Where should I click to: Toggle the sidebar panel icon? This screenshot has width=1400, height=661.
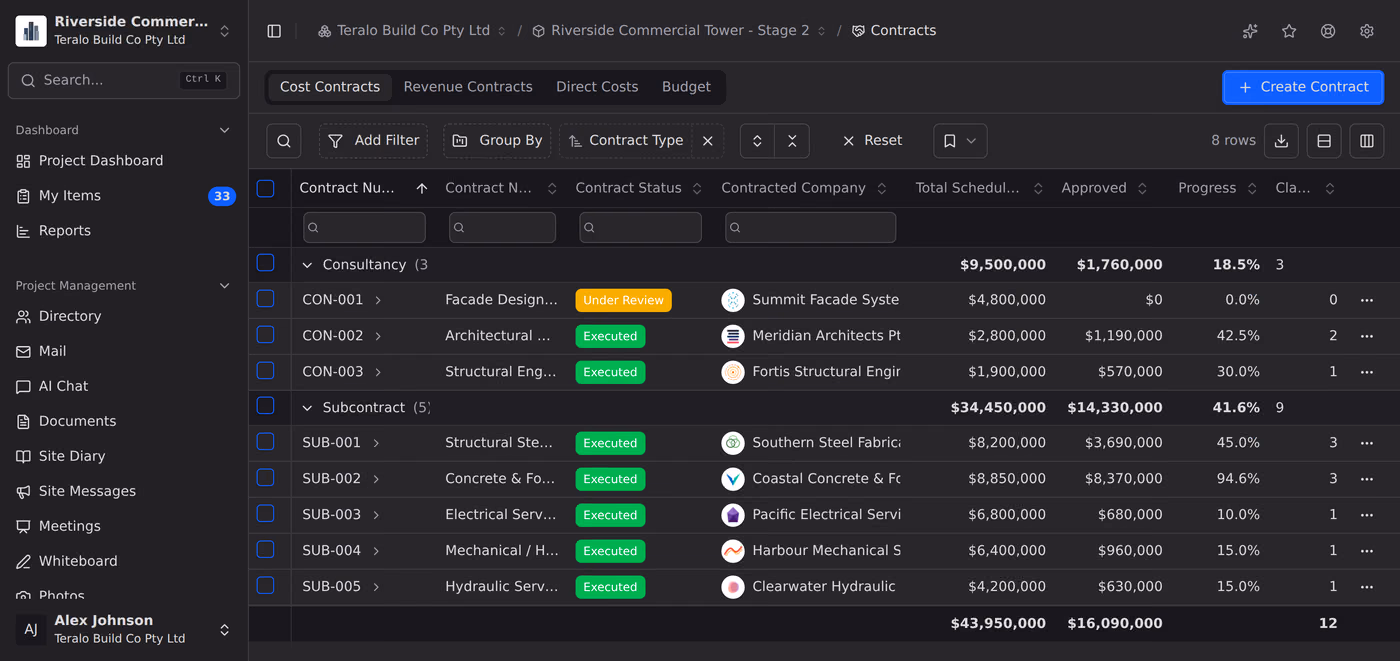click(x=274, y=31)
